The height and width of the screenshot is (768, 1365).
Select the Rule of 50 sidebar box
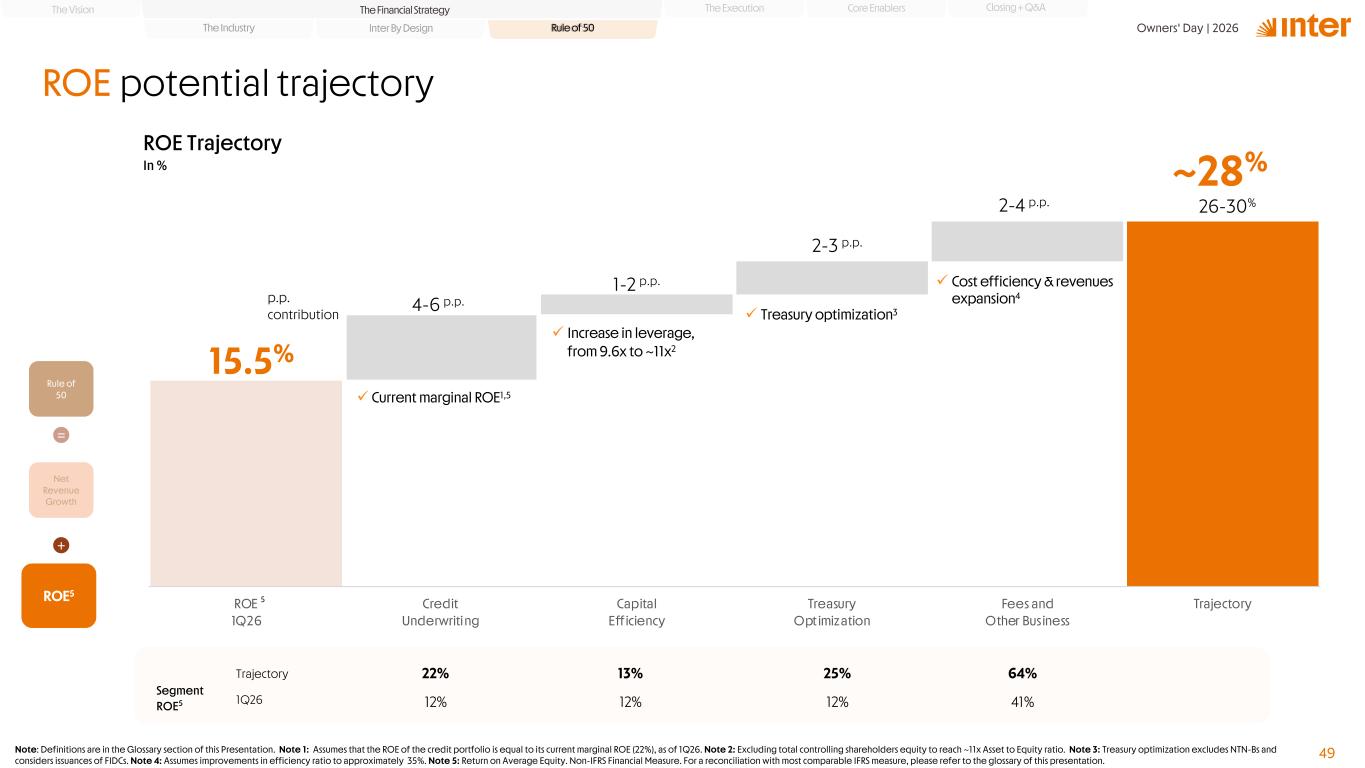61,388
